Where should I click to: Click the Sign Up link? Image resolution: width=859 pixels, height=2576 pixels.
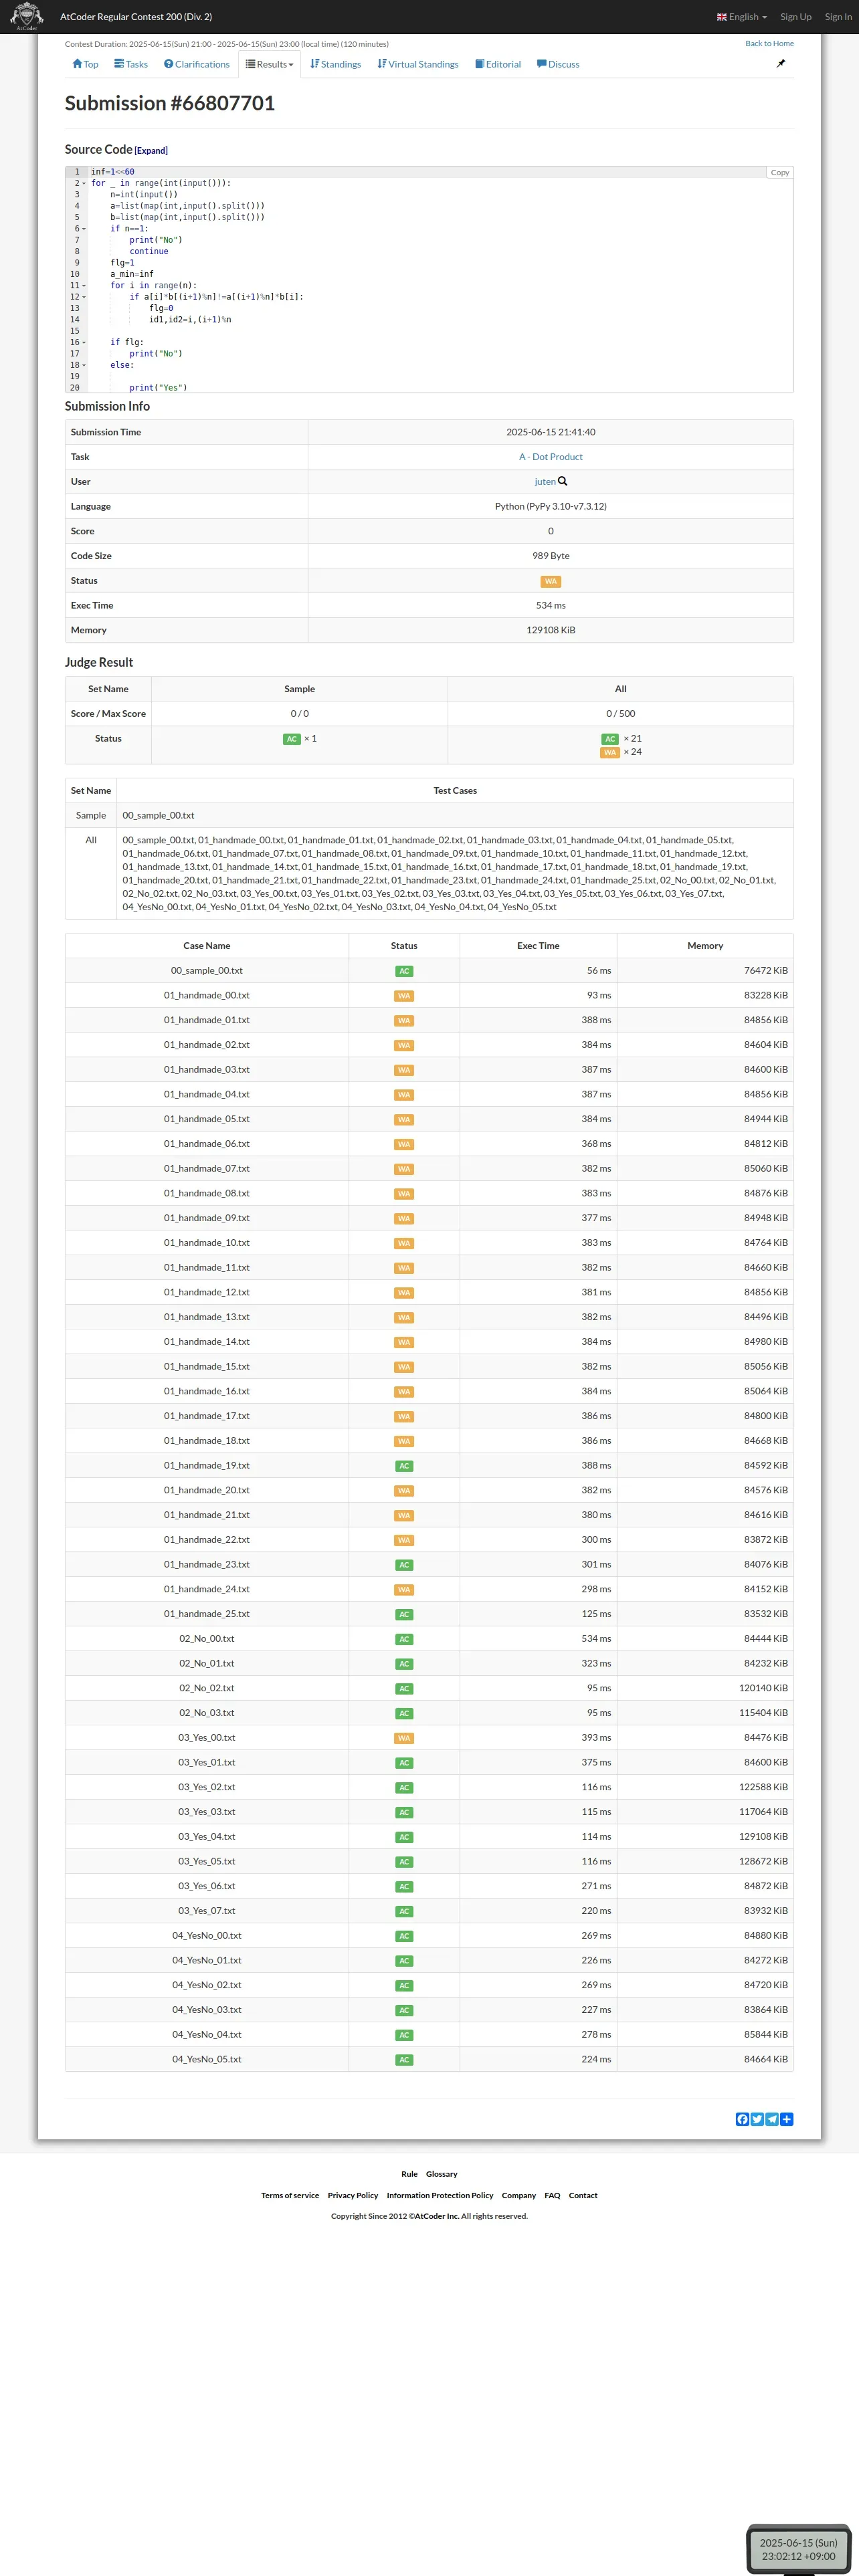click(795, 17)
